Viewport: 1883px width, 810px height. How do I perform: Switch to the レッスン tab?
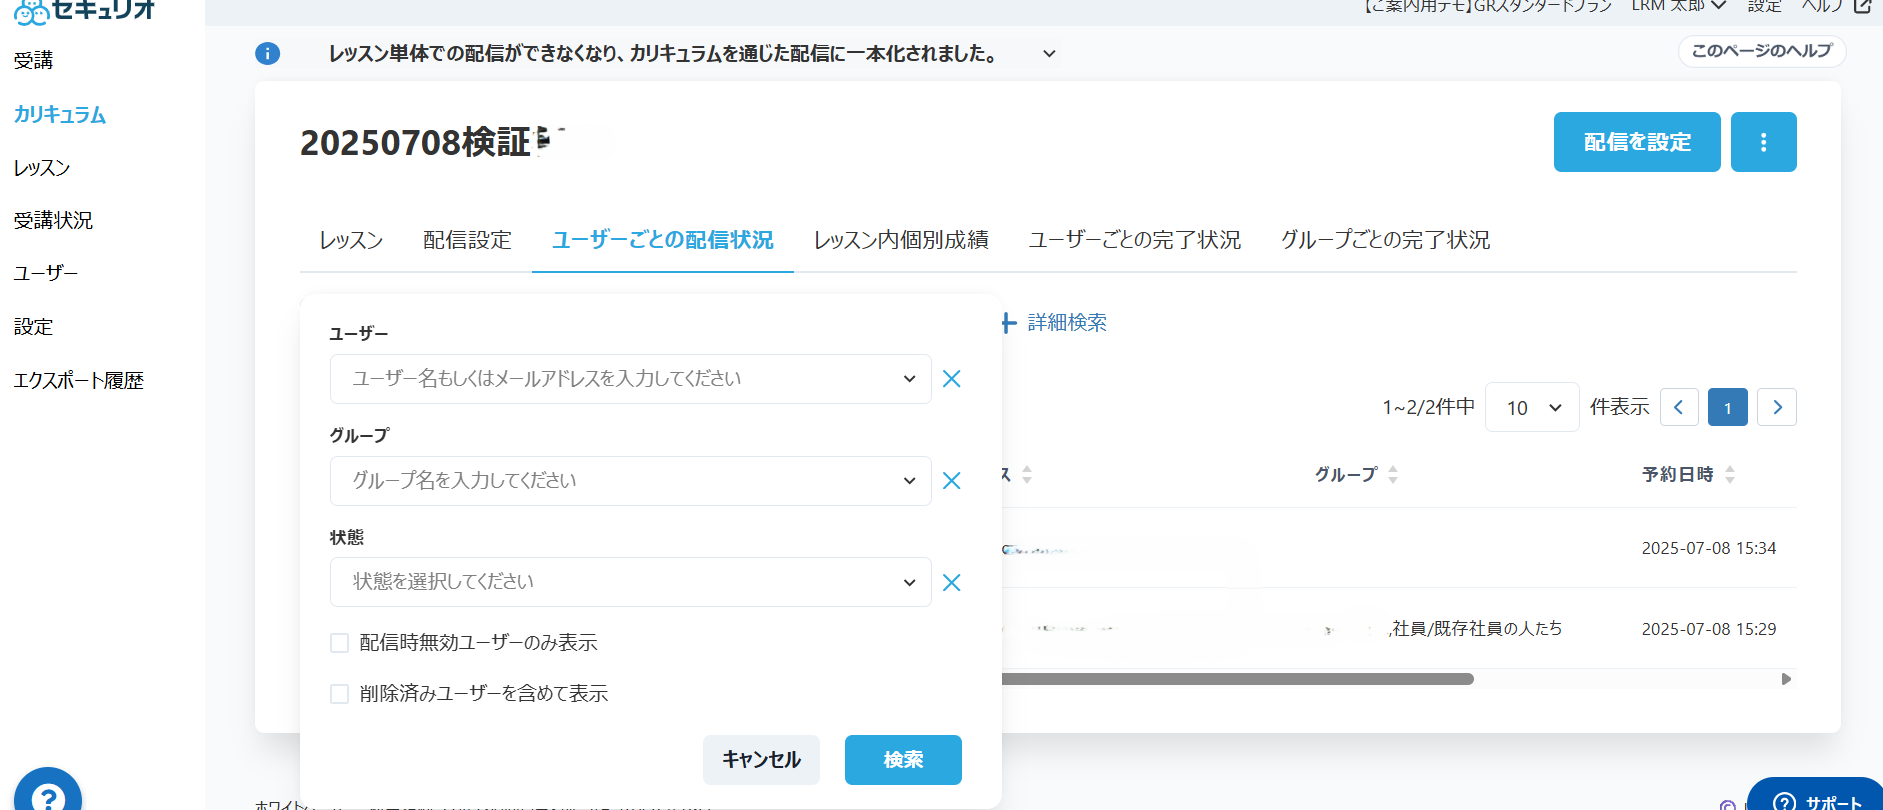point(351,240)
